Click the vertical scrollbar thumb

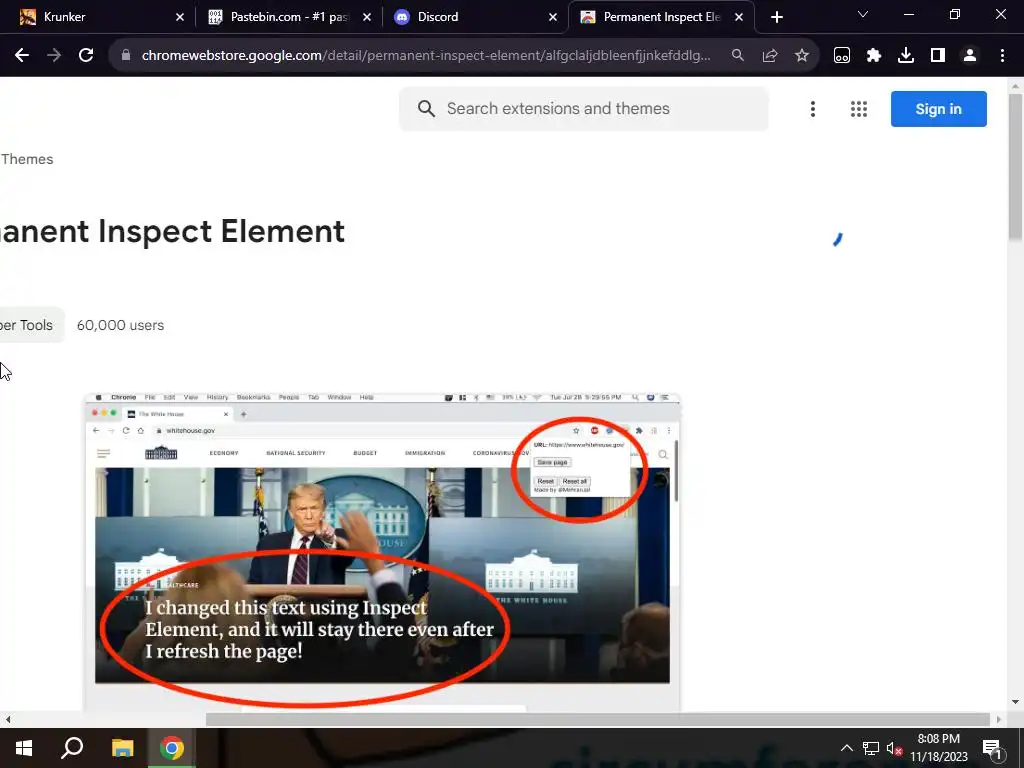1015,167
